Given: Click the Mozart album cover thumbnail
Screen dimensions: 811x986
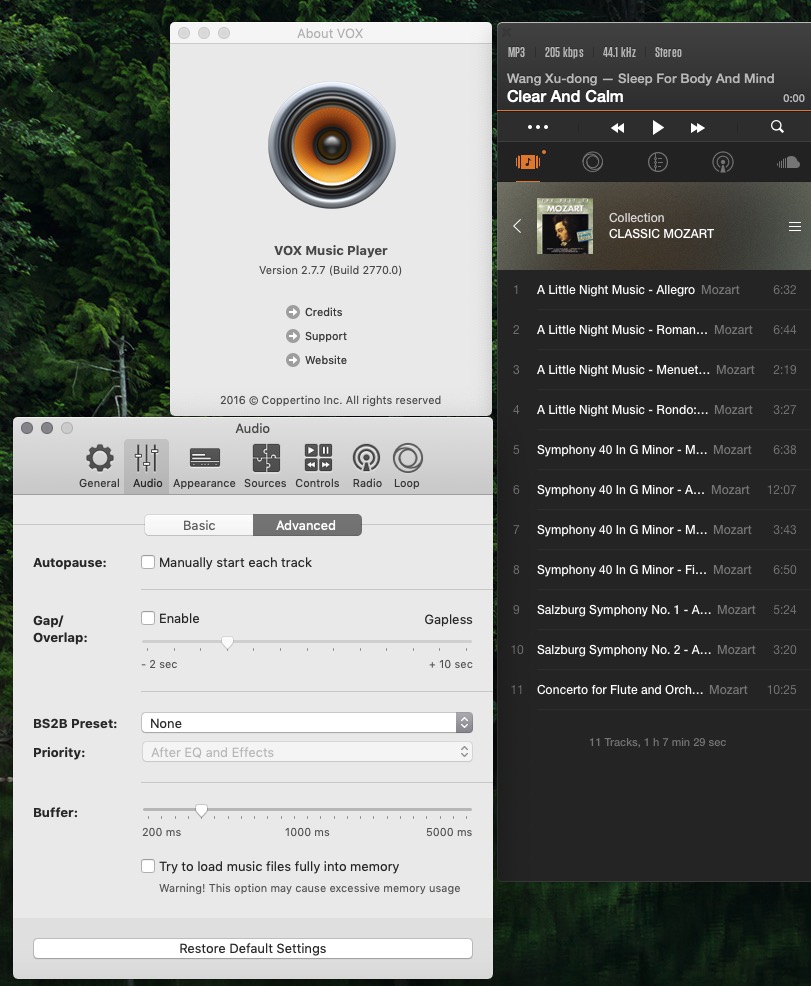Looking at the screenshot, I should pyautogui.click(x=565, y=226).
